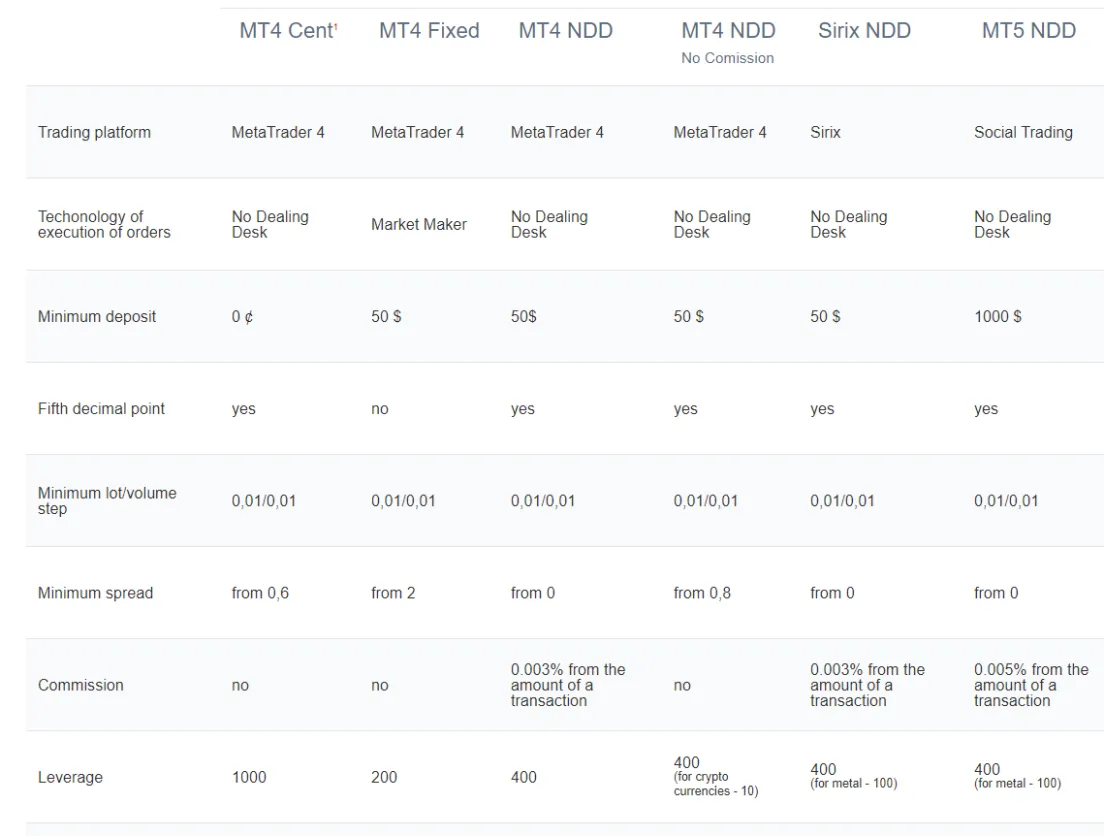
Task: Select the leverage cell mentioning crypto currencies
Action: (716, 777)
